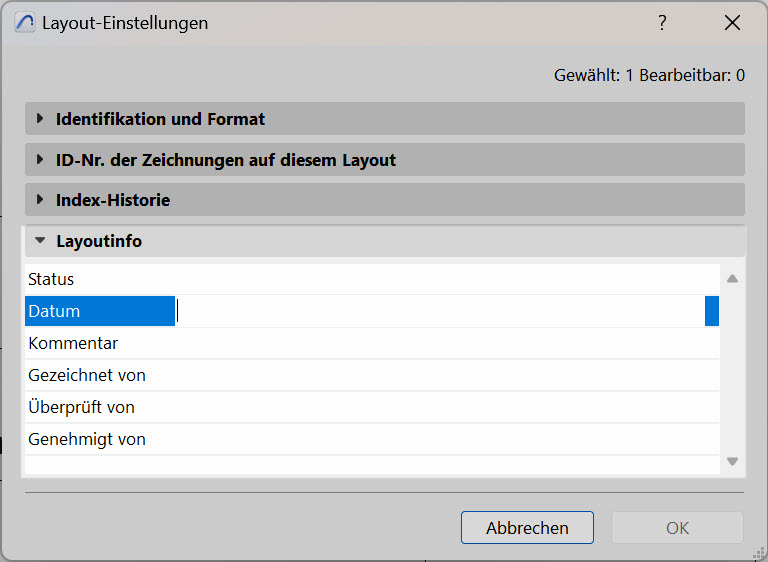Expand the Index-Historie section

pyautogui.click(x=384, y=200)
